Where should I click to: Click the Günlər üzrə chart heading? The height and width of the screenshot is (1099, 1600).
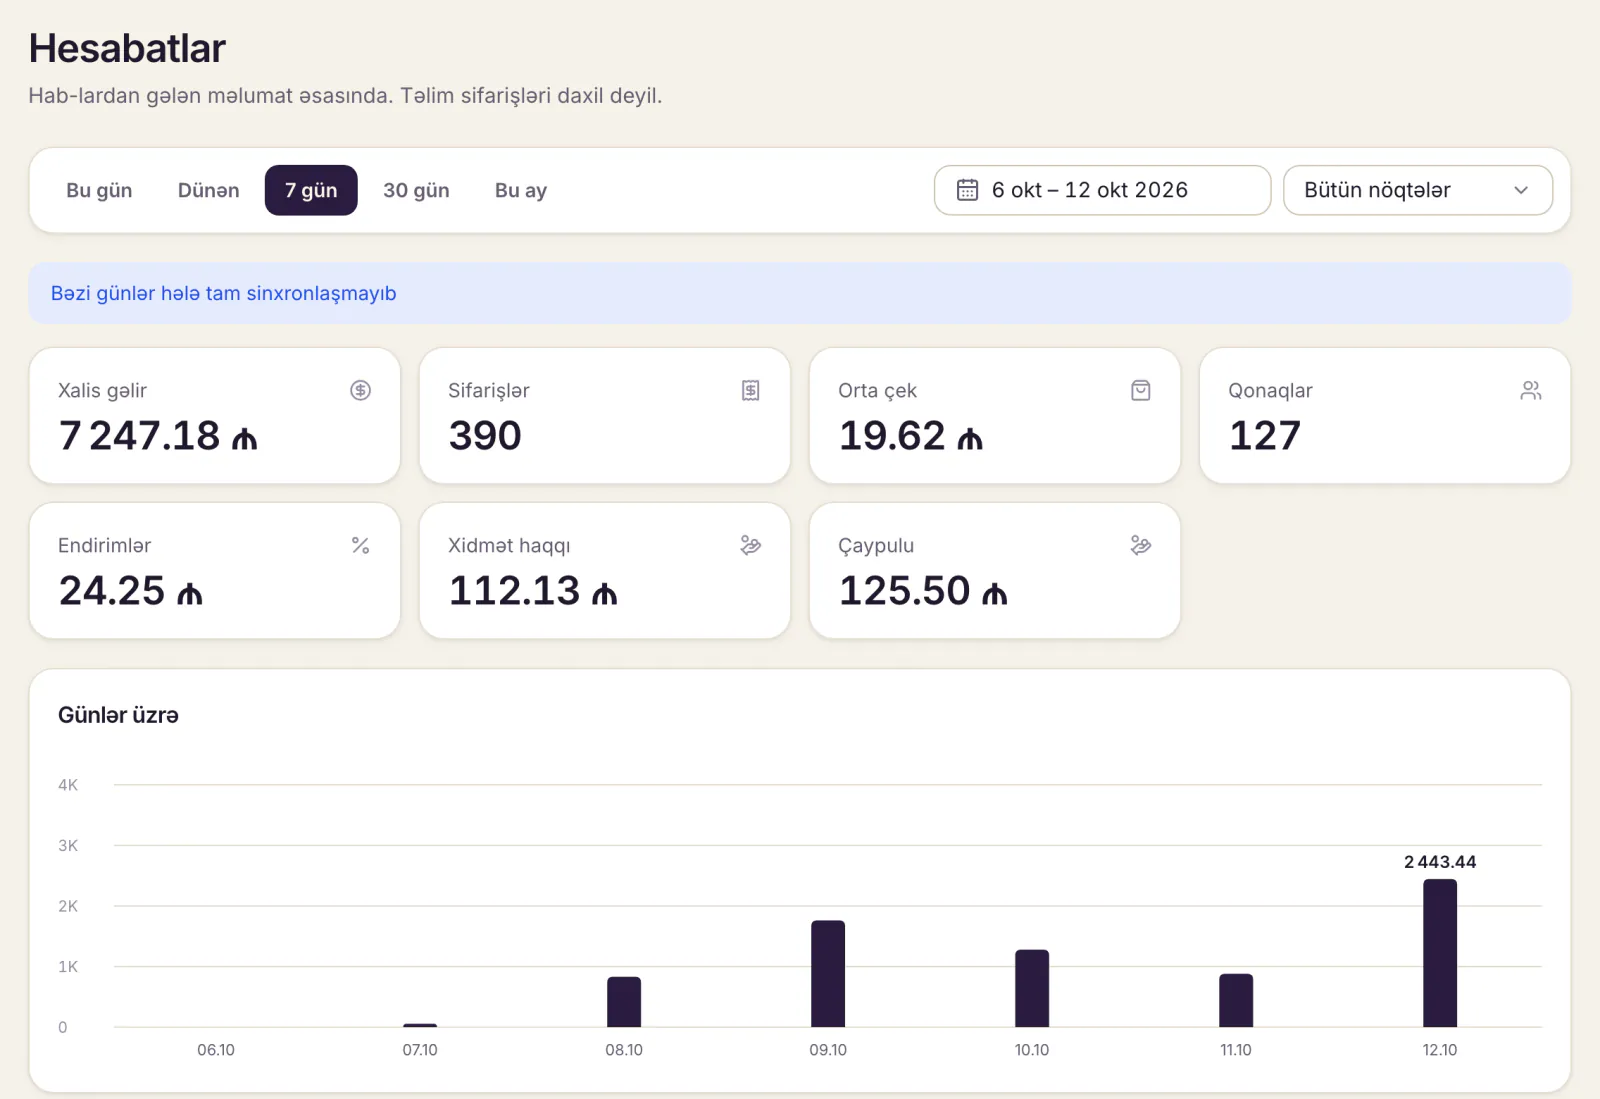(x=118, y=715)
